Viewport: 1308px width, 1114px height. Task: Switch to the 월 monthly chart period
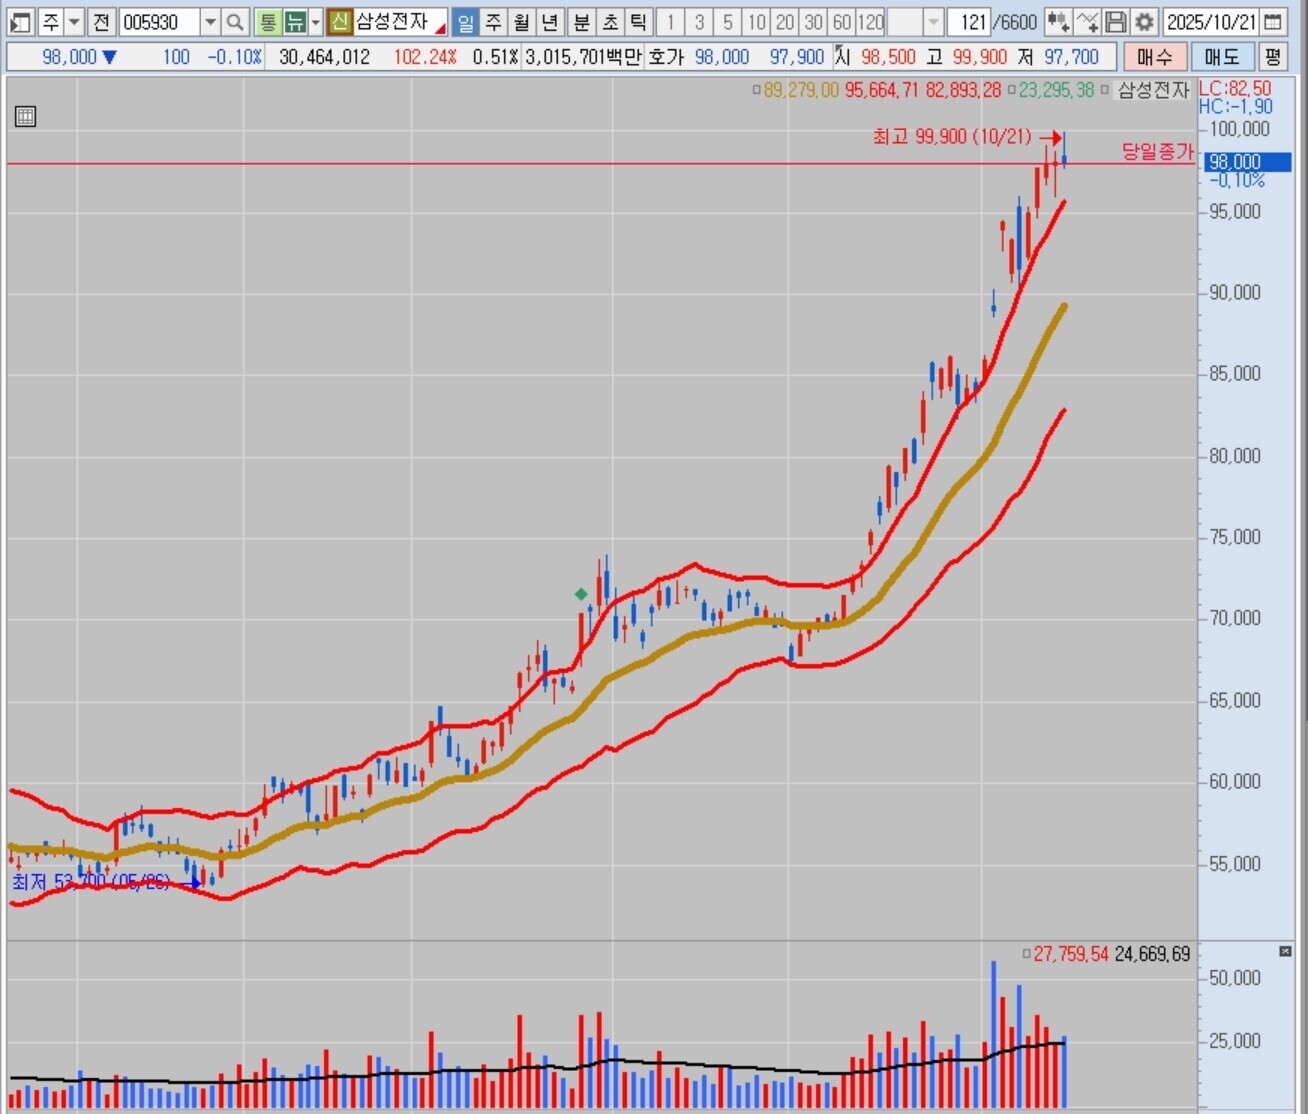click(521, 22)
